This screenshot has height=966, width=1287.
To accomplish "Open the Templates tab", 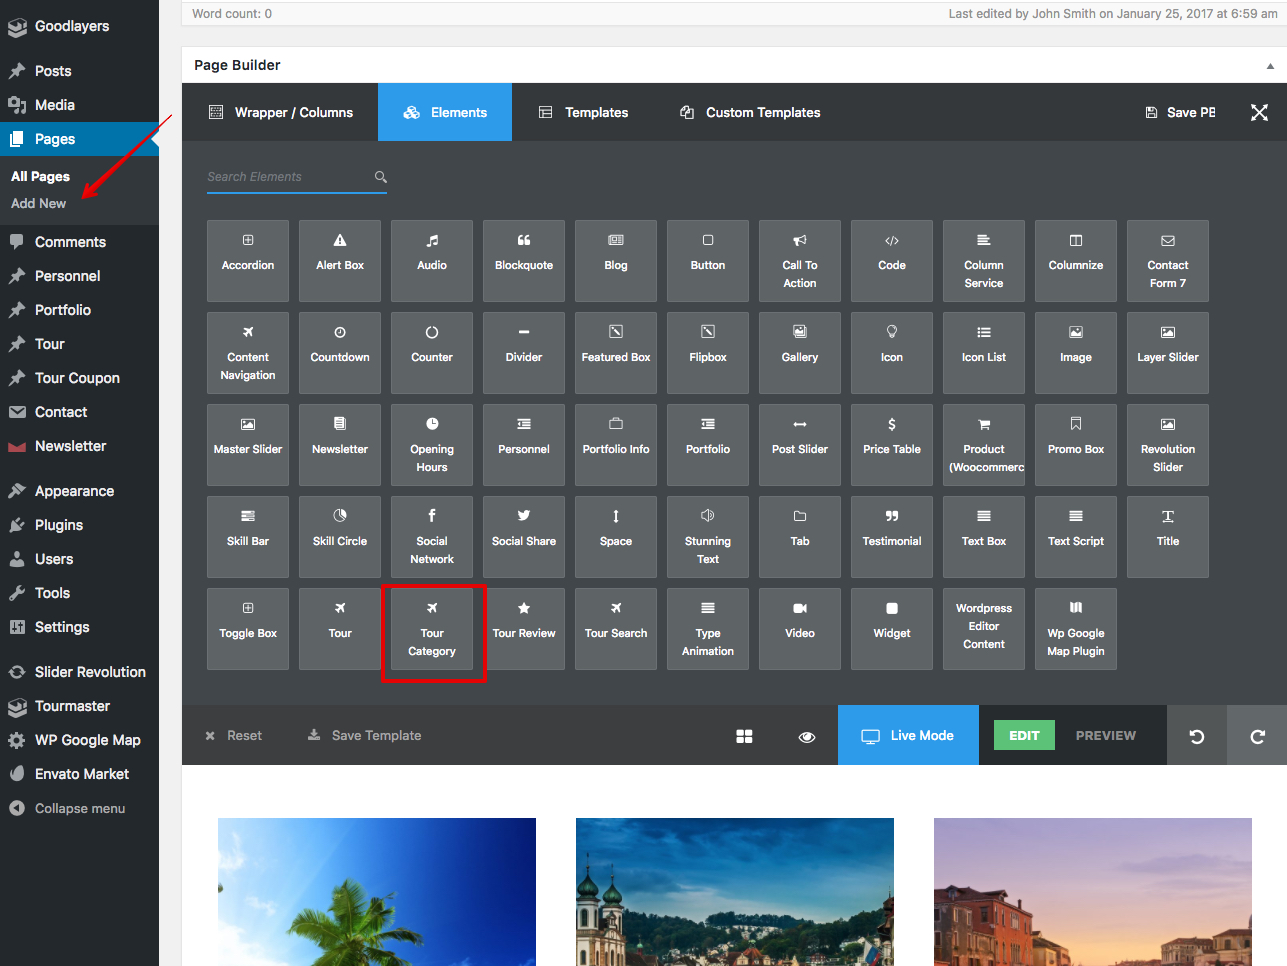I will [584, 112].
